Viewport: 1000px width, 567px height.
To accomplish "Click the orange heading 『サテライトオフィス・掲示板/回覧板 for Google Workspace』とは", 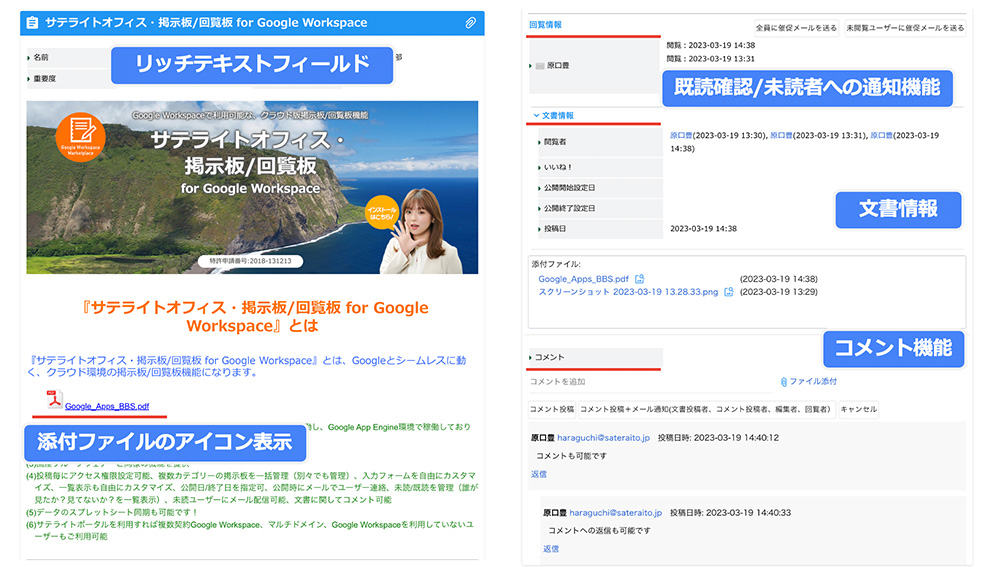I will pyautogui.click(x=255, y=316).
